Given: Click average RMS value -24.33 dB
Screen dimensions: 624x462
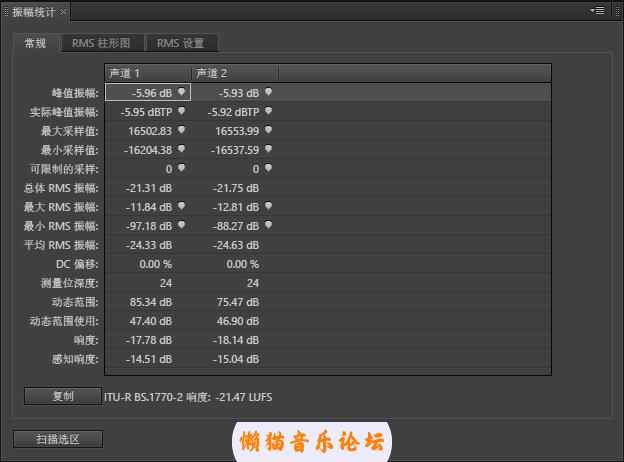Looking at the screenshot, I should (x=149, y=245).
